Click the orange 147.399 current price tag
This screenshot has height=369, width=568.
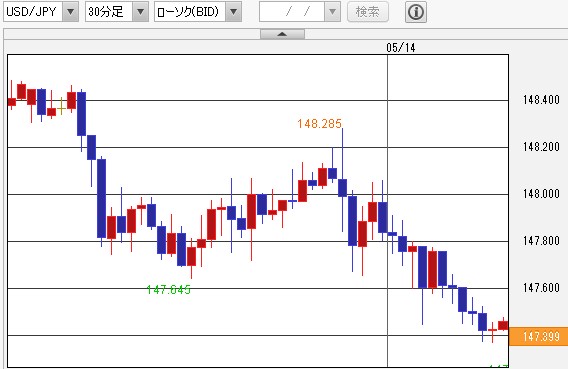tap(539, 337)
